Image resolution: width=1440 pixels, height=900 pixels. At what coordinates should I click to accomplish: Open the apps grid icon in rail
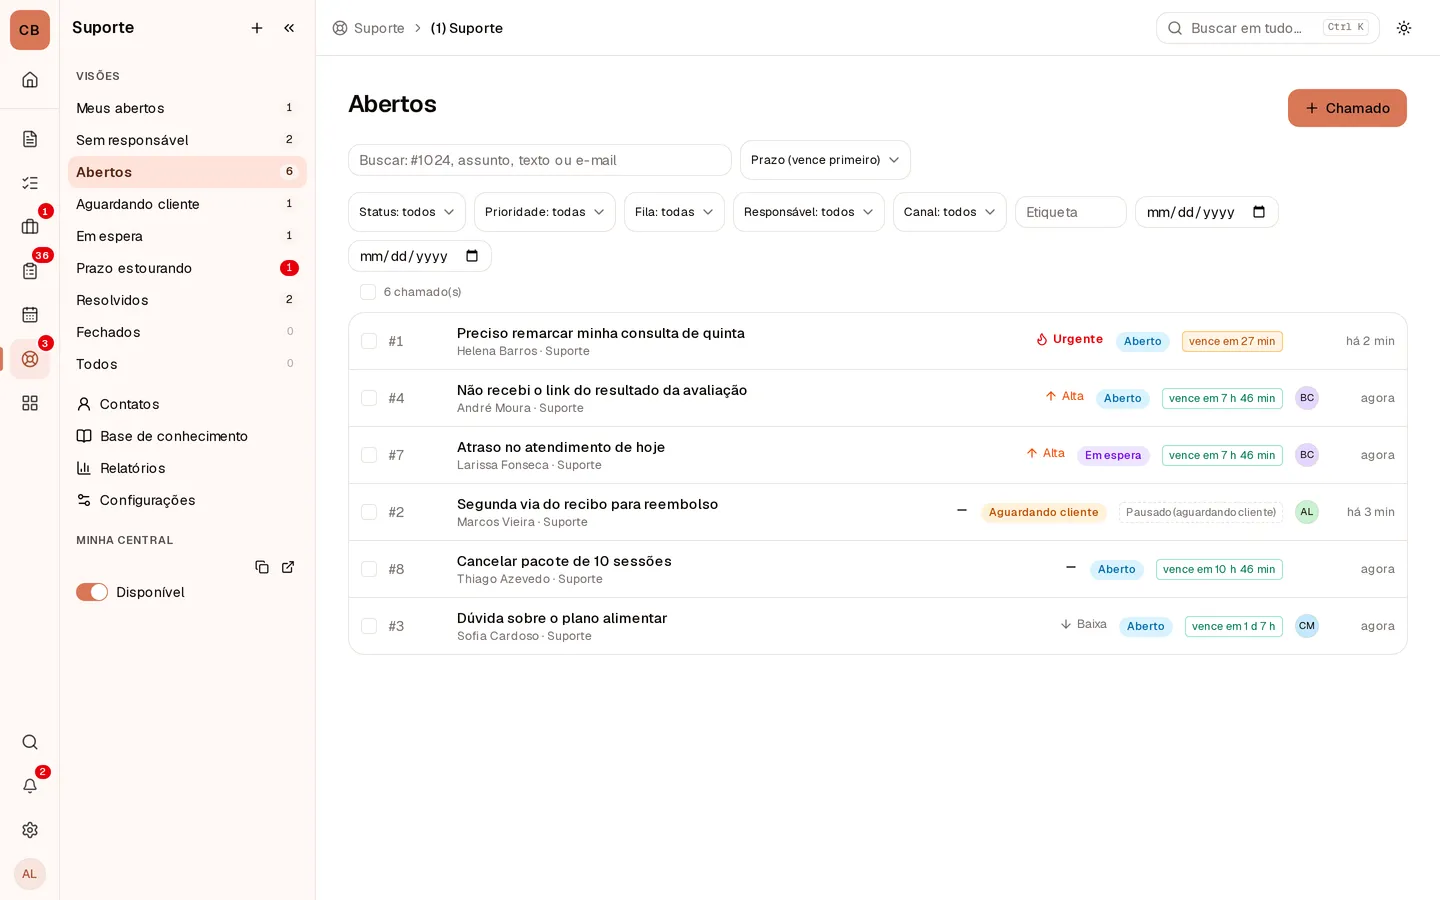click(x=30, y=403)
